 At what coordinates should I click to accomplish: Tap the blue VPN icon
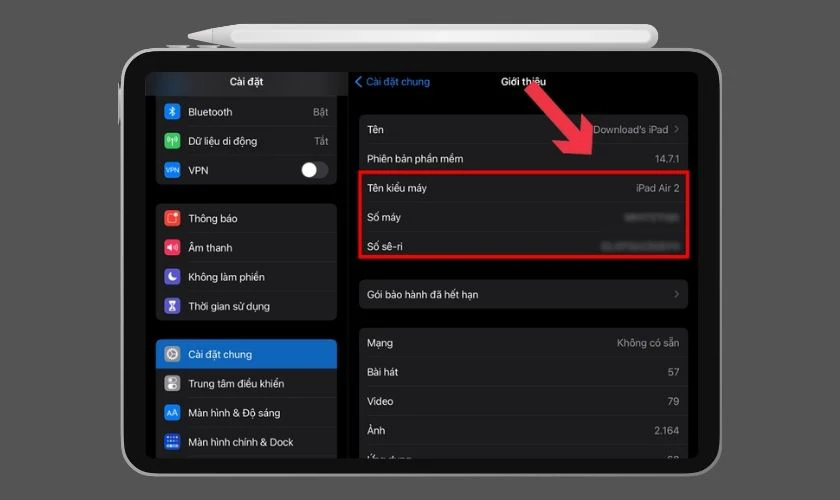click(172, 170)
